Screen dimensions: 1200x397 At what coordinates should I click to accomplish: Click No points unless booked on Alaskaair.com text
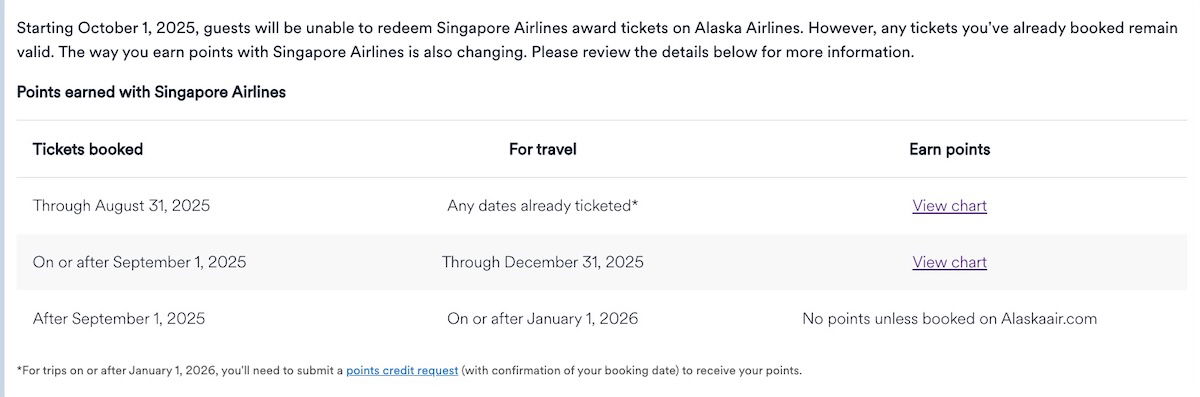point(949,319)
